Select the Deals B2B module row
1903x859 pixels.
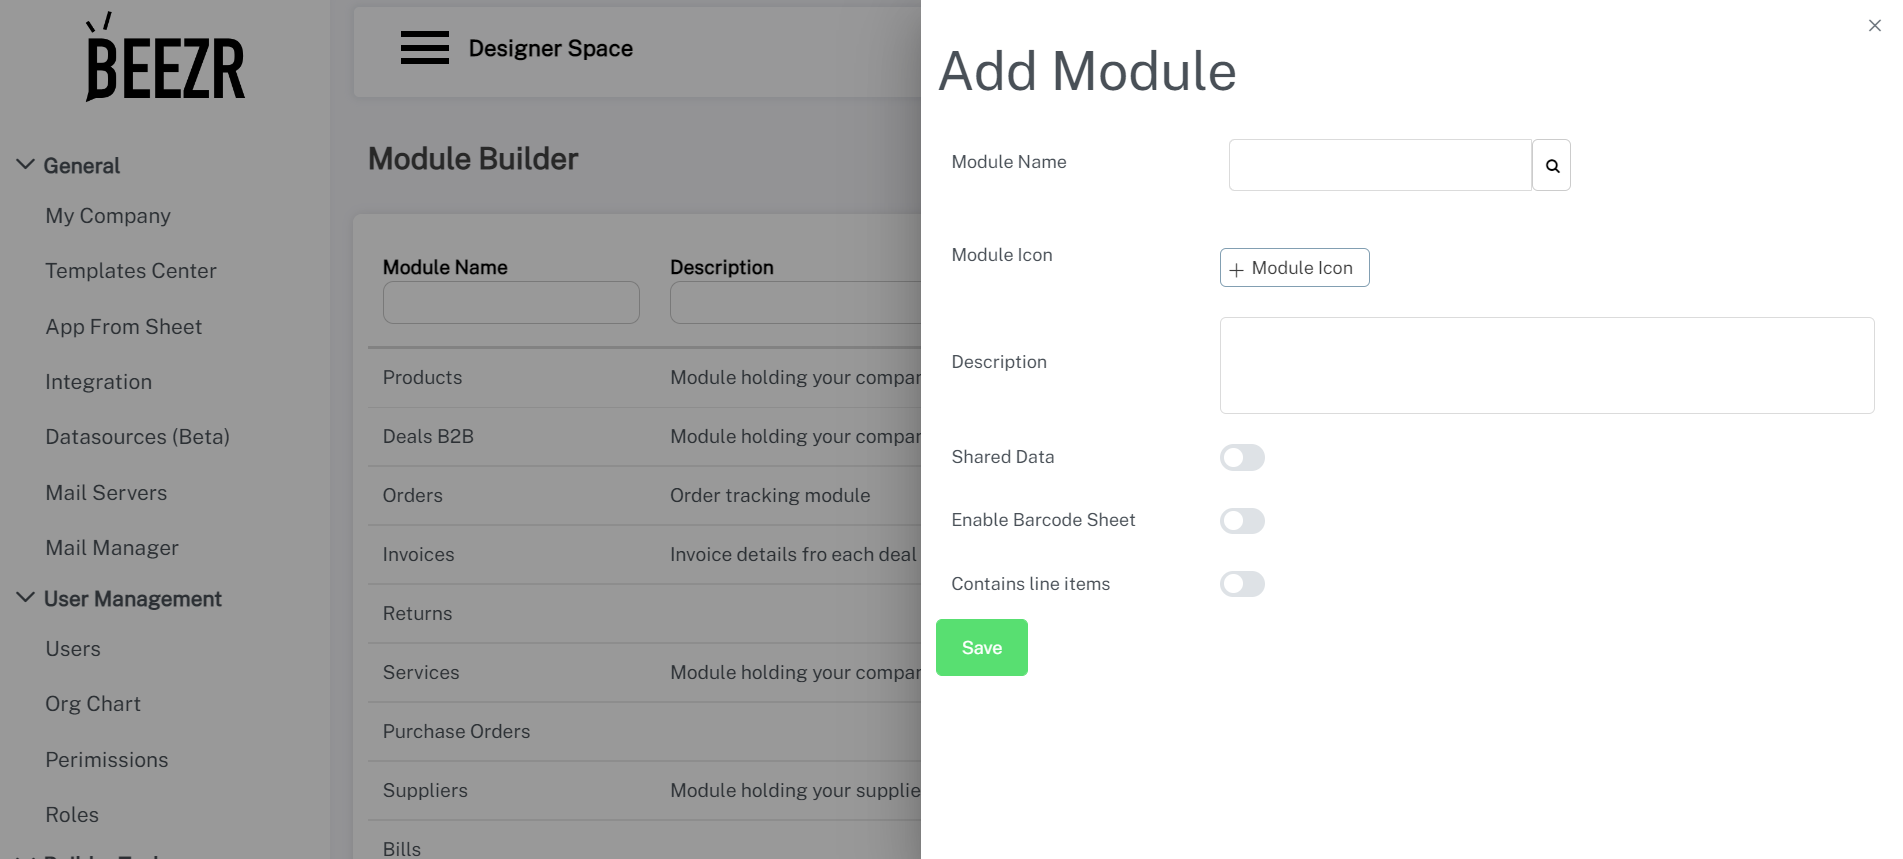428,437
